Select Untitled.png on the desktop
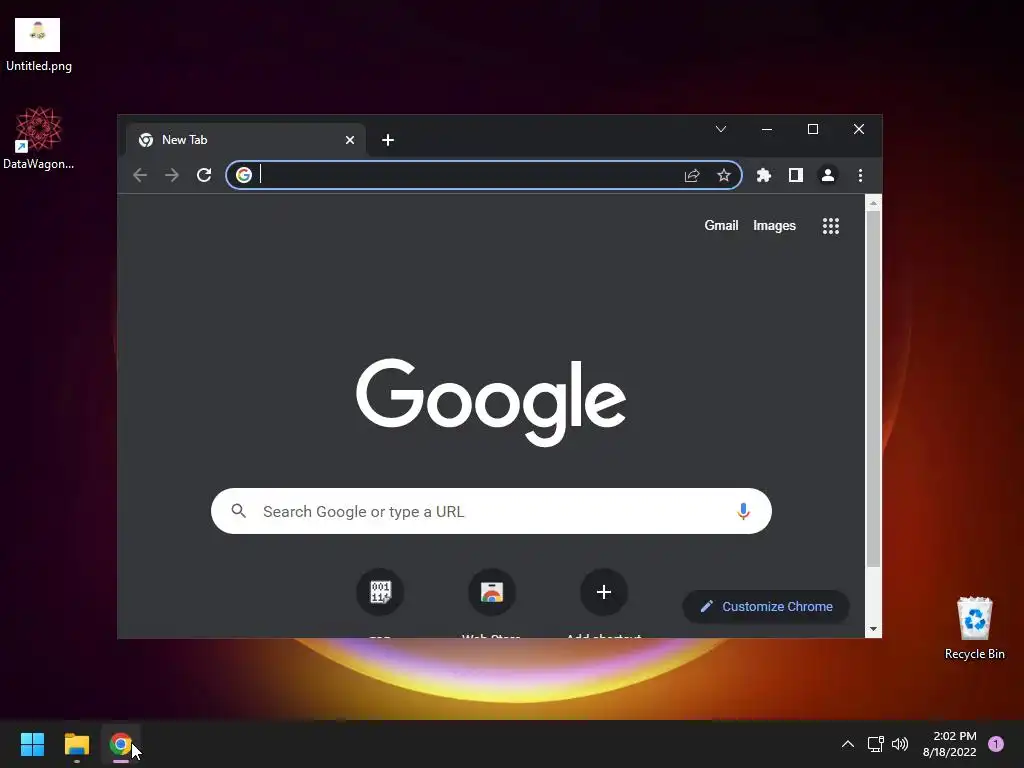The width and height of the screenshot is (1024, 768). [x=39, y=45]
